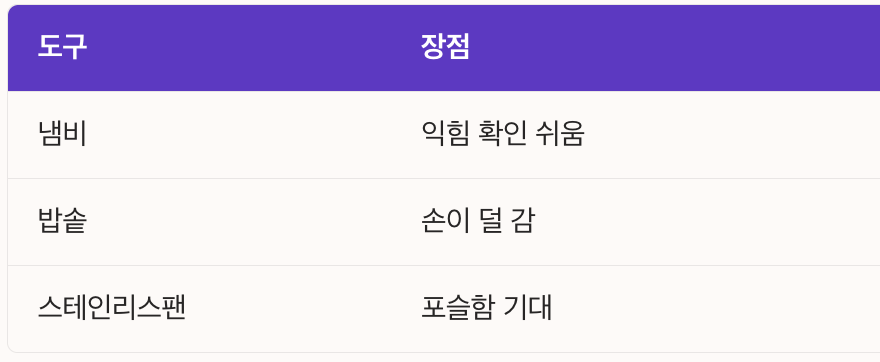880x362 pixels.
Task: Click the word 포슬함 in the table
Action: pos(456,309)
